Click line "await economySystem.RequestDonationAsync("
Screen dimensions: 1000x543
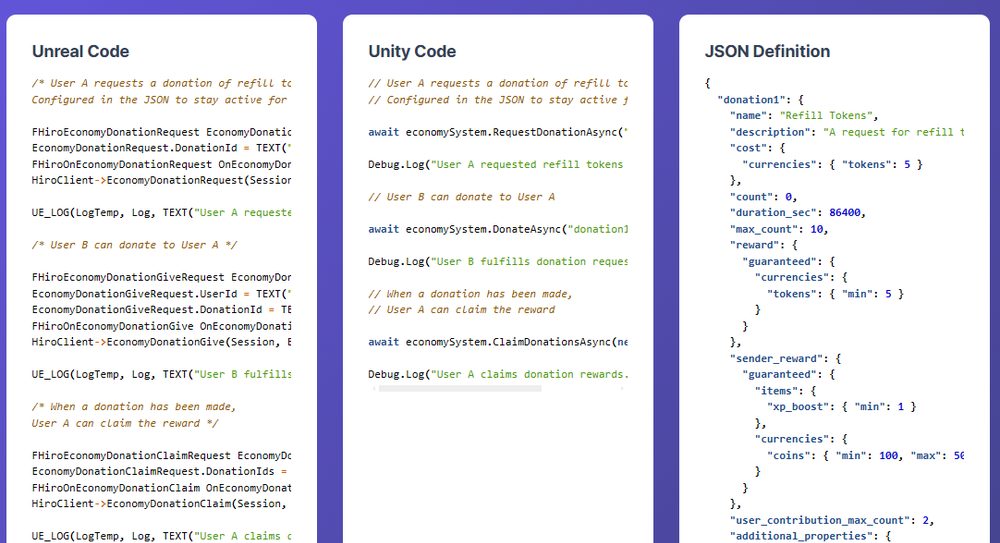point(497,132)
